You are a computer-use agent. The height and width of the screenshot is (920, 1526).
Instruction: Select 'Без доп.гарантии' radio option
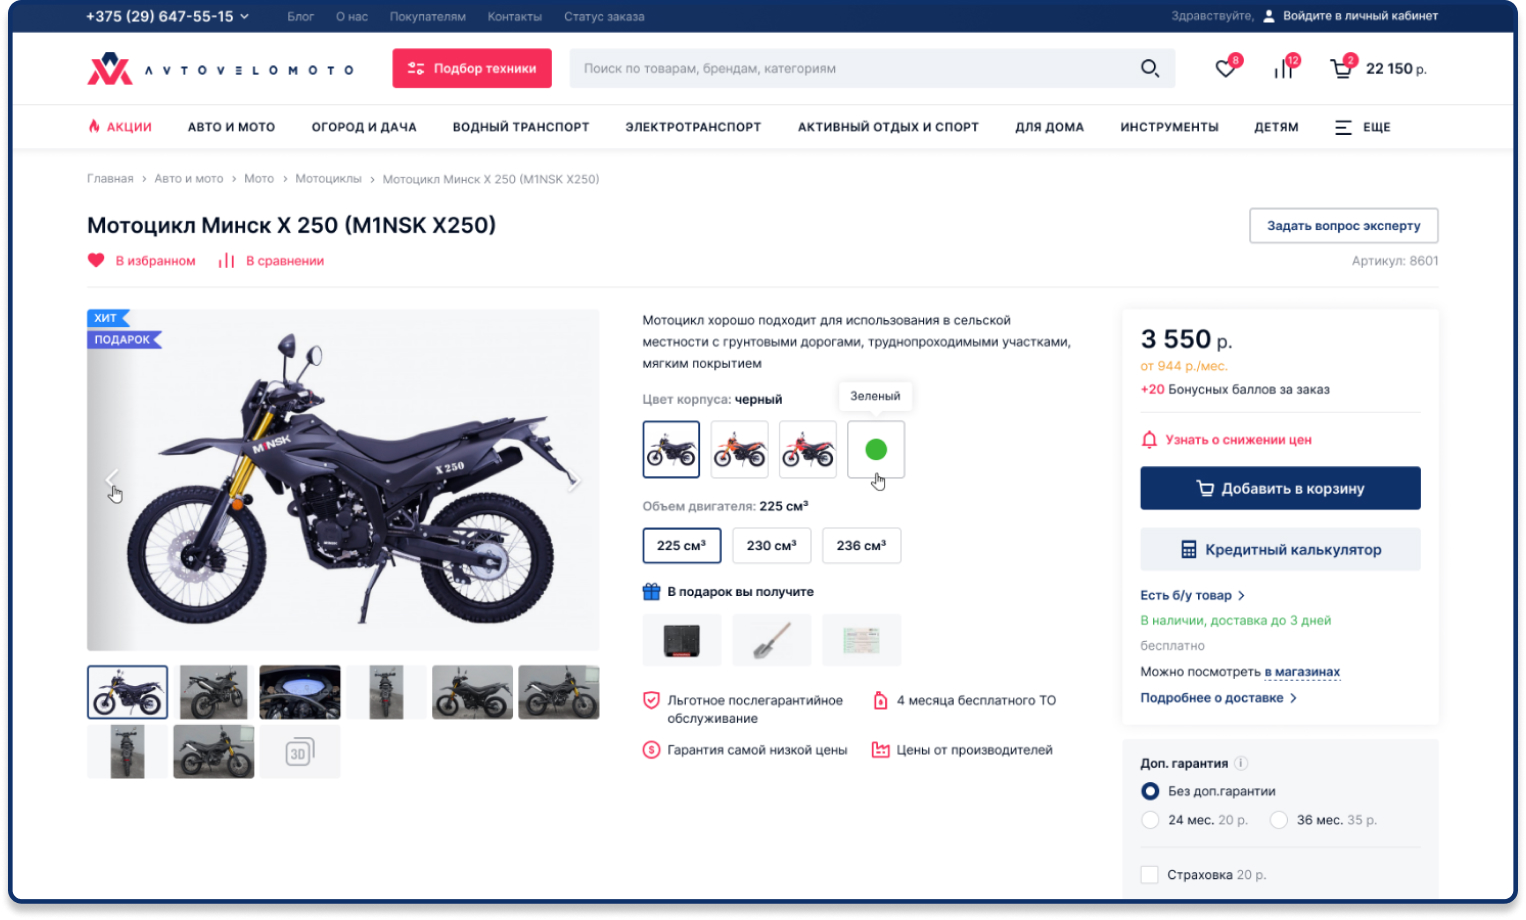point(1150,791)
